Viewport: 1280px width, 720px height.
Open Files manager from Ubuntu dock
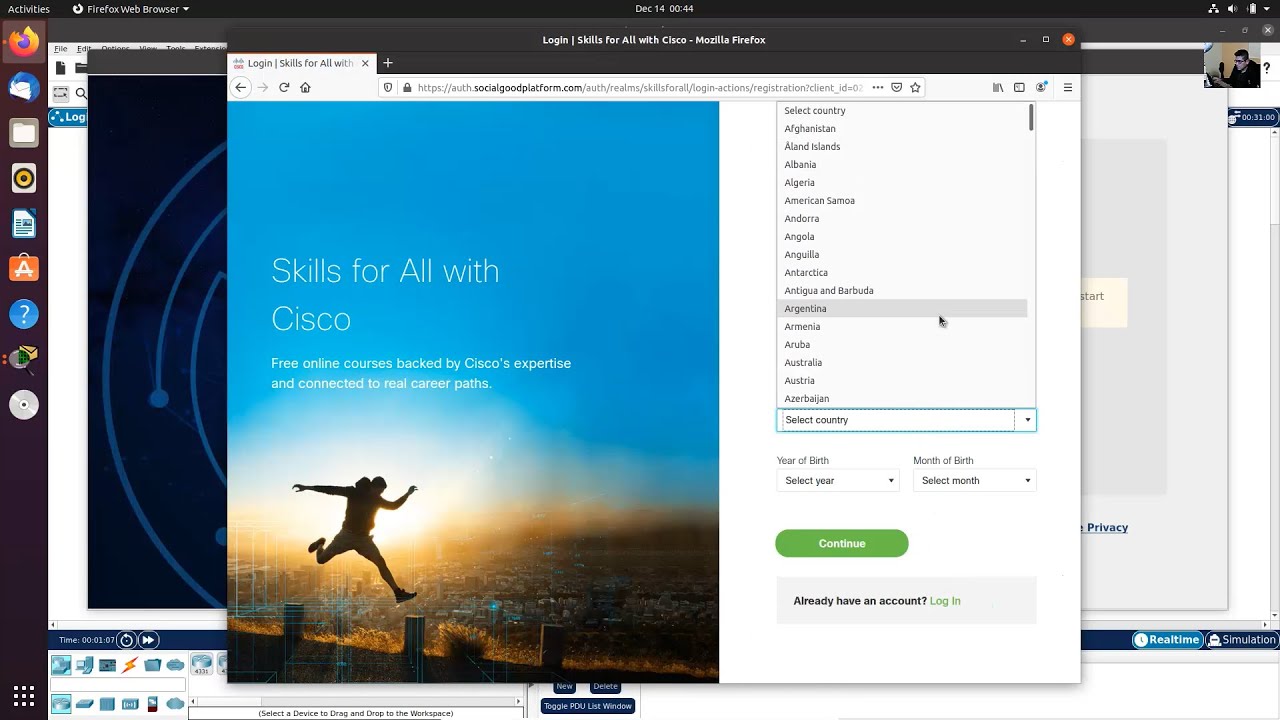pos(24,133)
